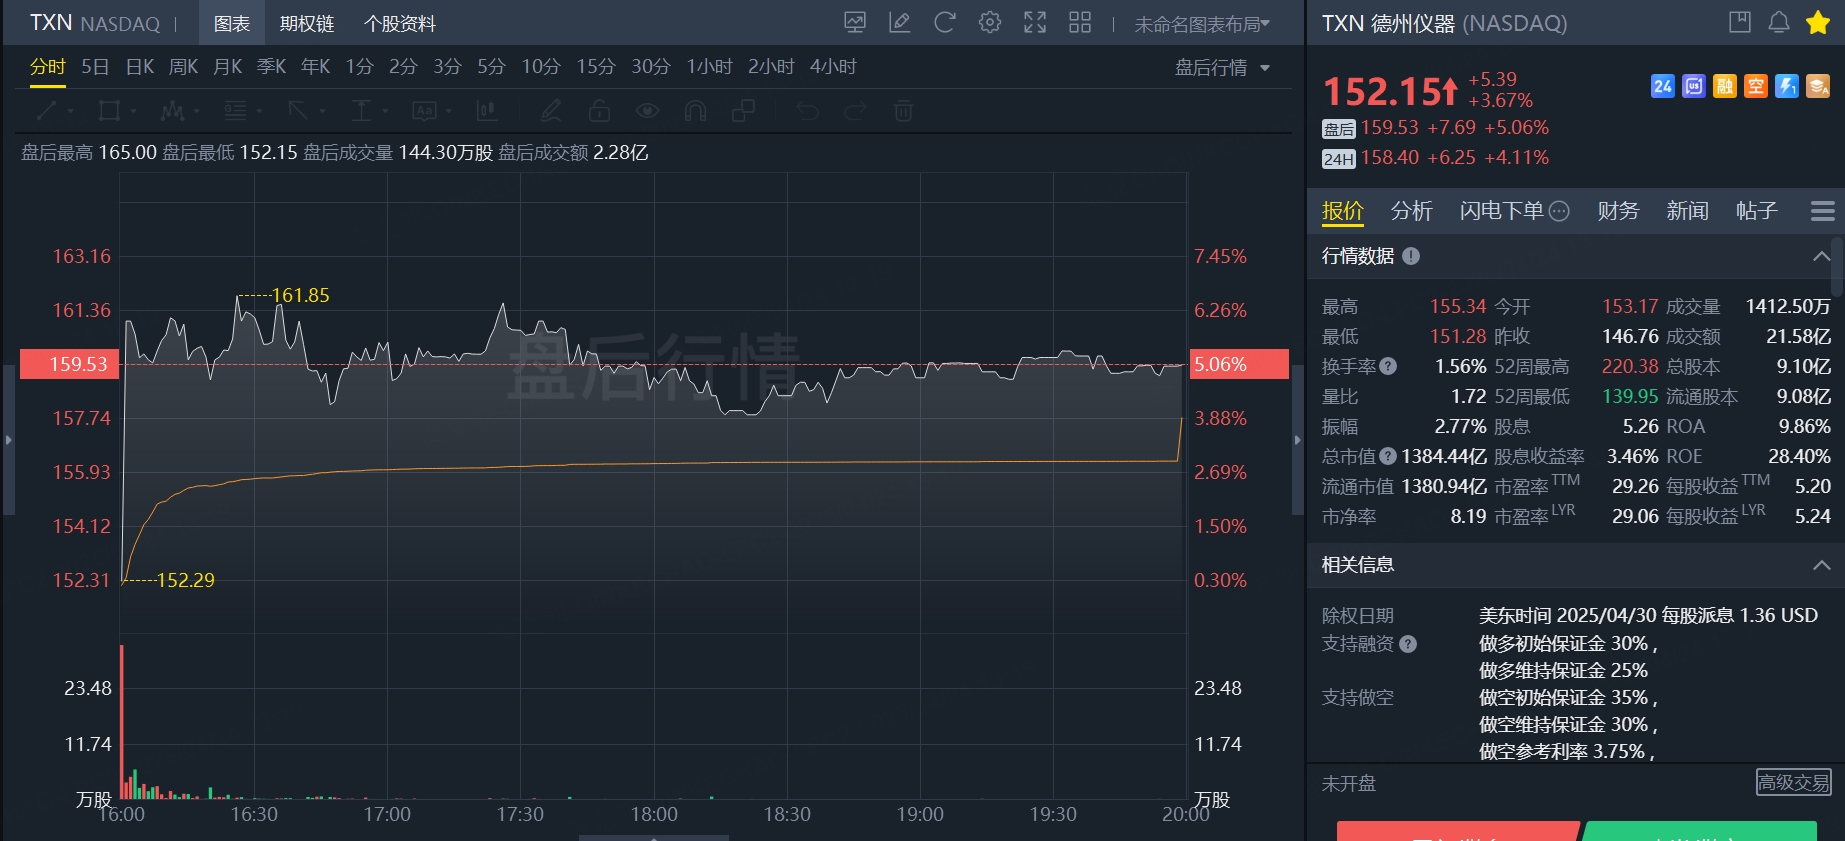1845x841 pixels.
Task: Delete drawings with the trash icon
Action: coord(903,110)
